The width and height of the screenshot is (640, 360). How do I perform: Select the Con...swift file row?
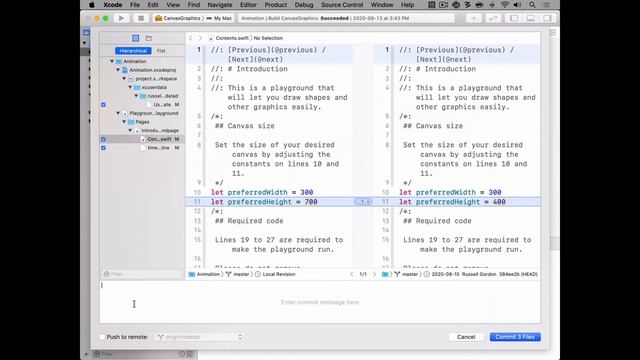click(142, 139)
